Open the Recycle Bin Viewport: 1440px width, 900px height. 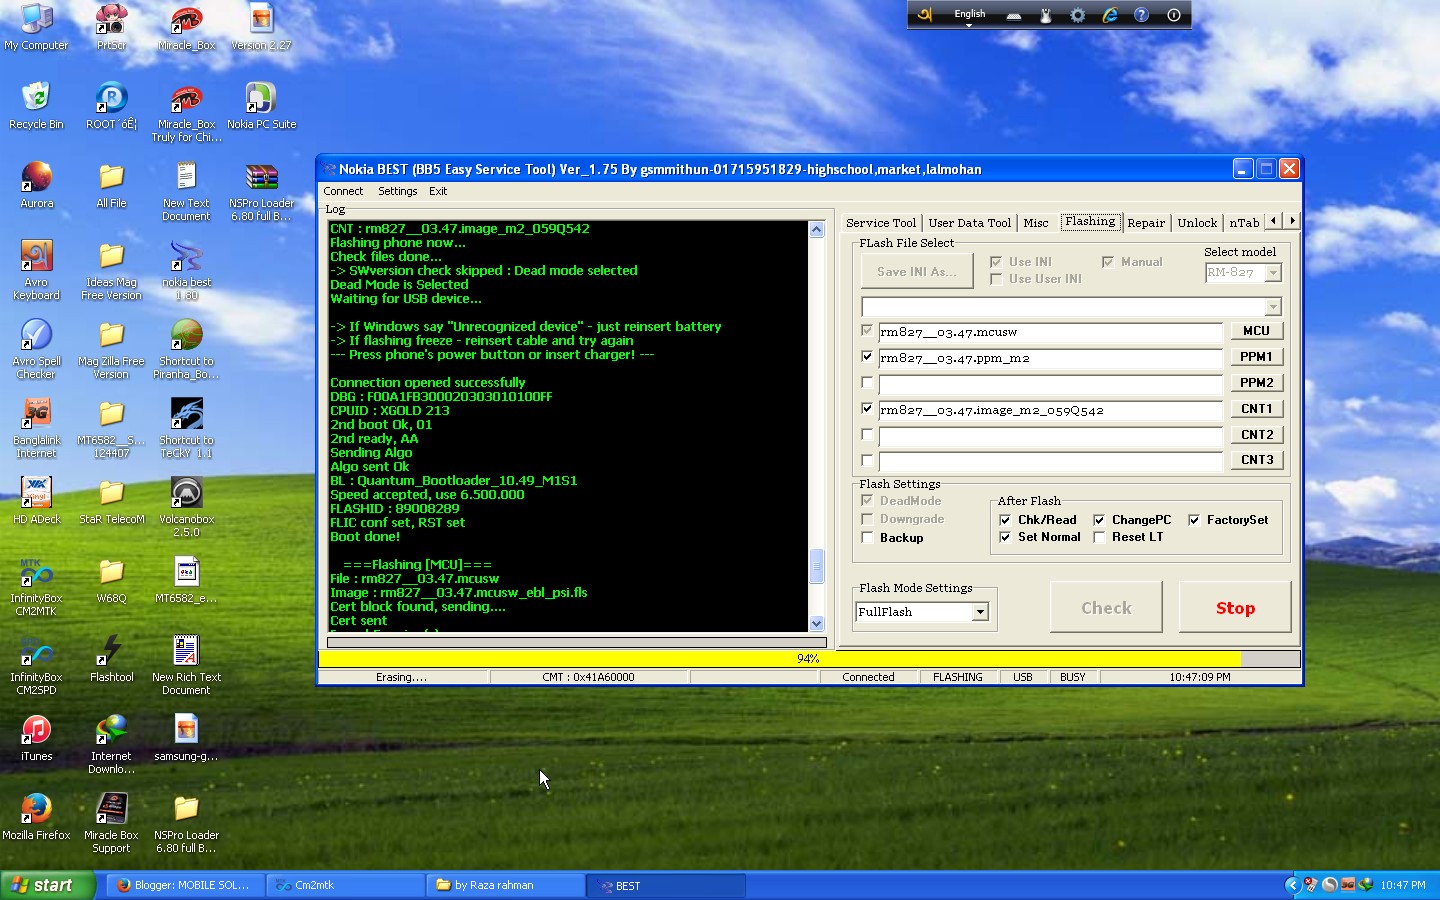click(36, 106)
